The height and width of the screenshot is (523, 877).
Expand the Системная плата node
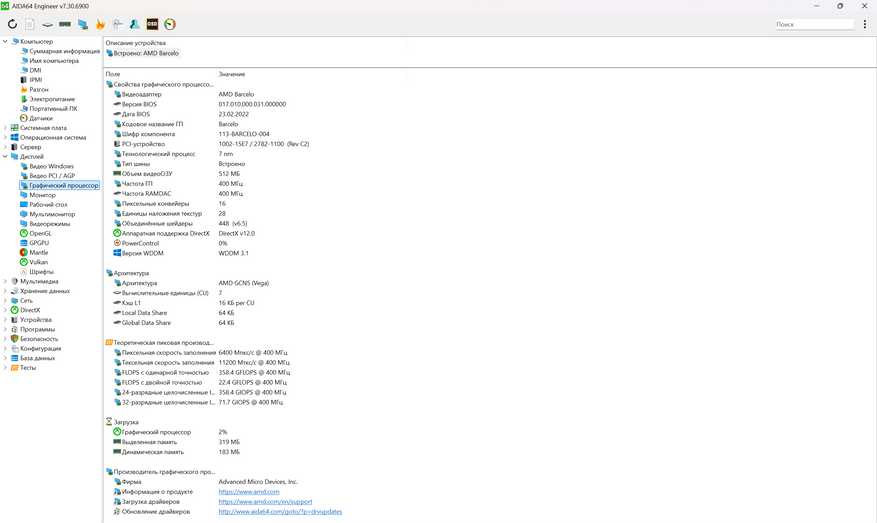pyautogui.click(x=5, y=128)
